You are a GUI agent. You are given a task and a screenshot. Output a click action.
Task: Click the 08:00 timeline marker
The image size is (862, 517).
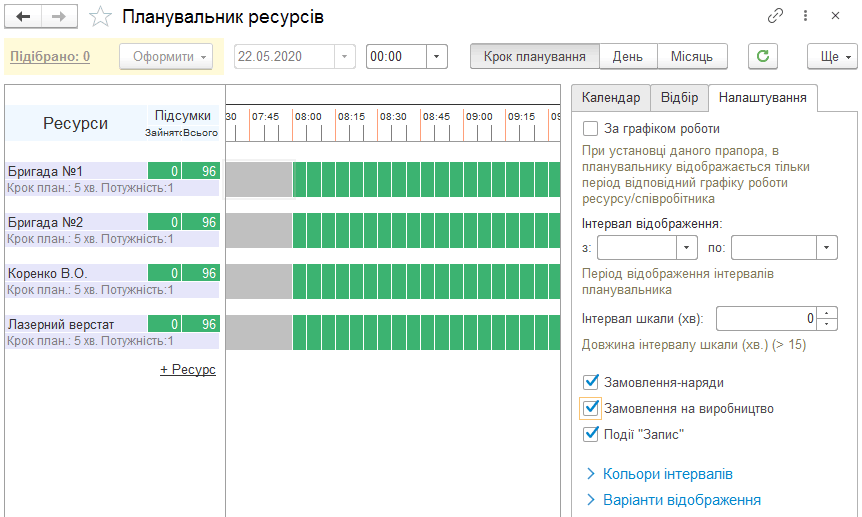(x=308, y=117)
